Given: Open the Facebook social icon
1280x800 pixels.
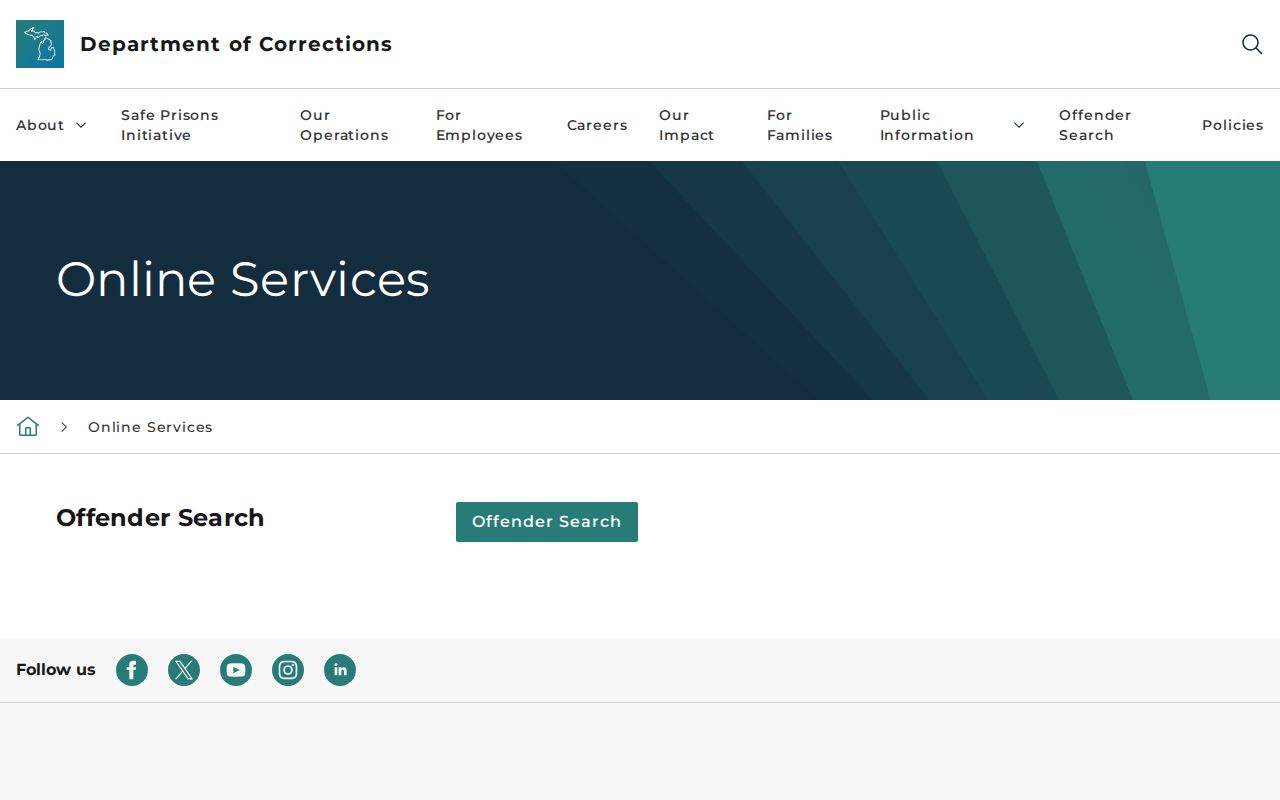Looking at the screenshot, I should 132,670.
